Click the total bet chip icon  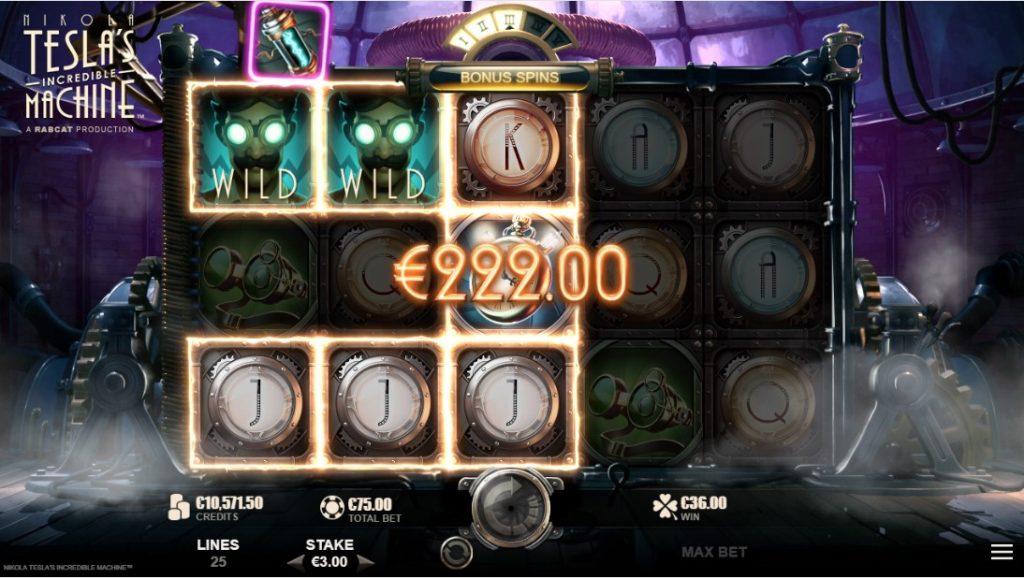click(332, 507)
